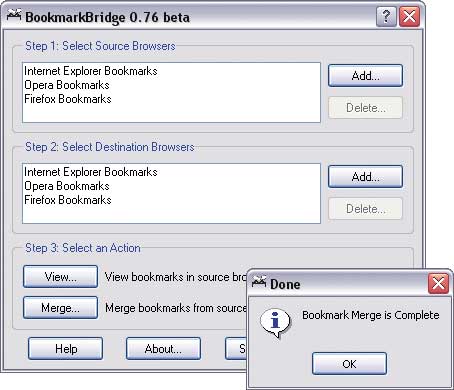Open the About dialog
This screenshot has width=454, height=390.
point(163,348)
